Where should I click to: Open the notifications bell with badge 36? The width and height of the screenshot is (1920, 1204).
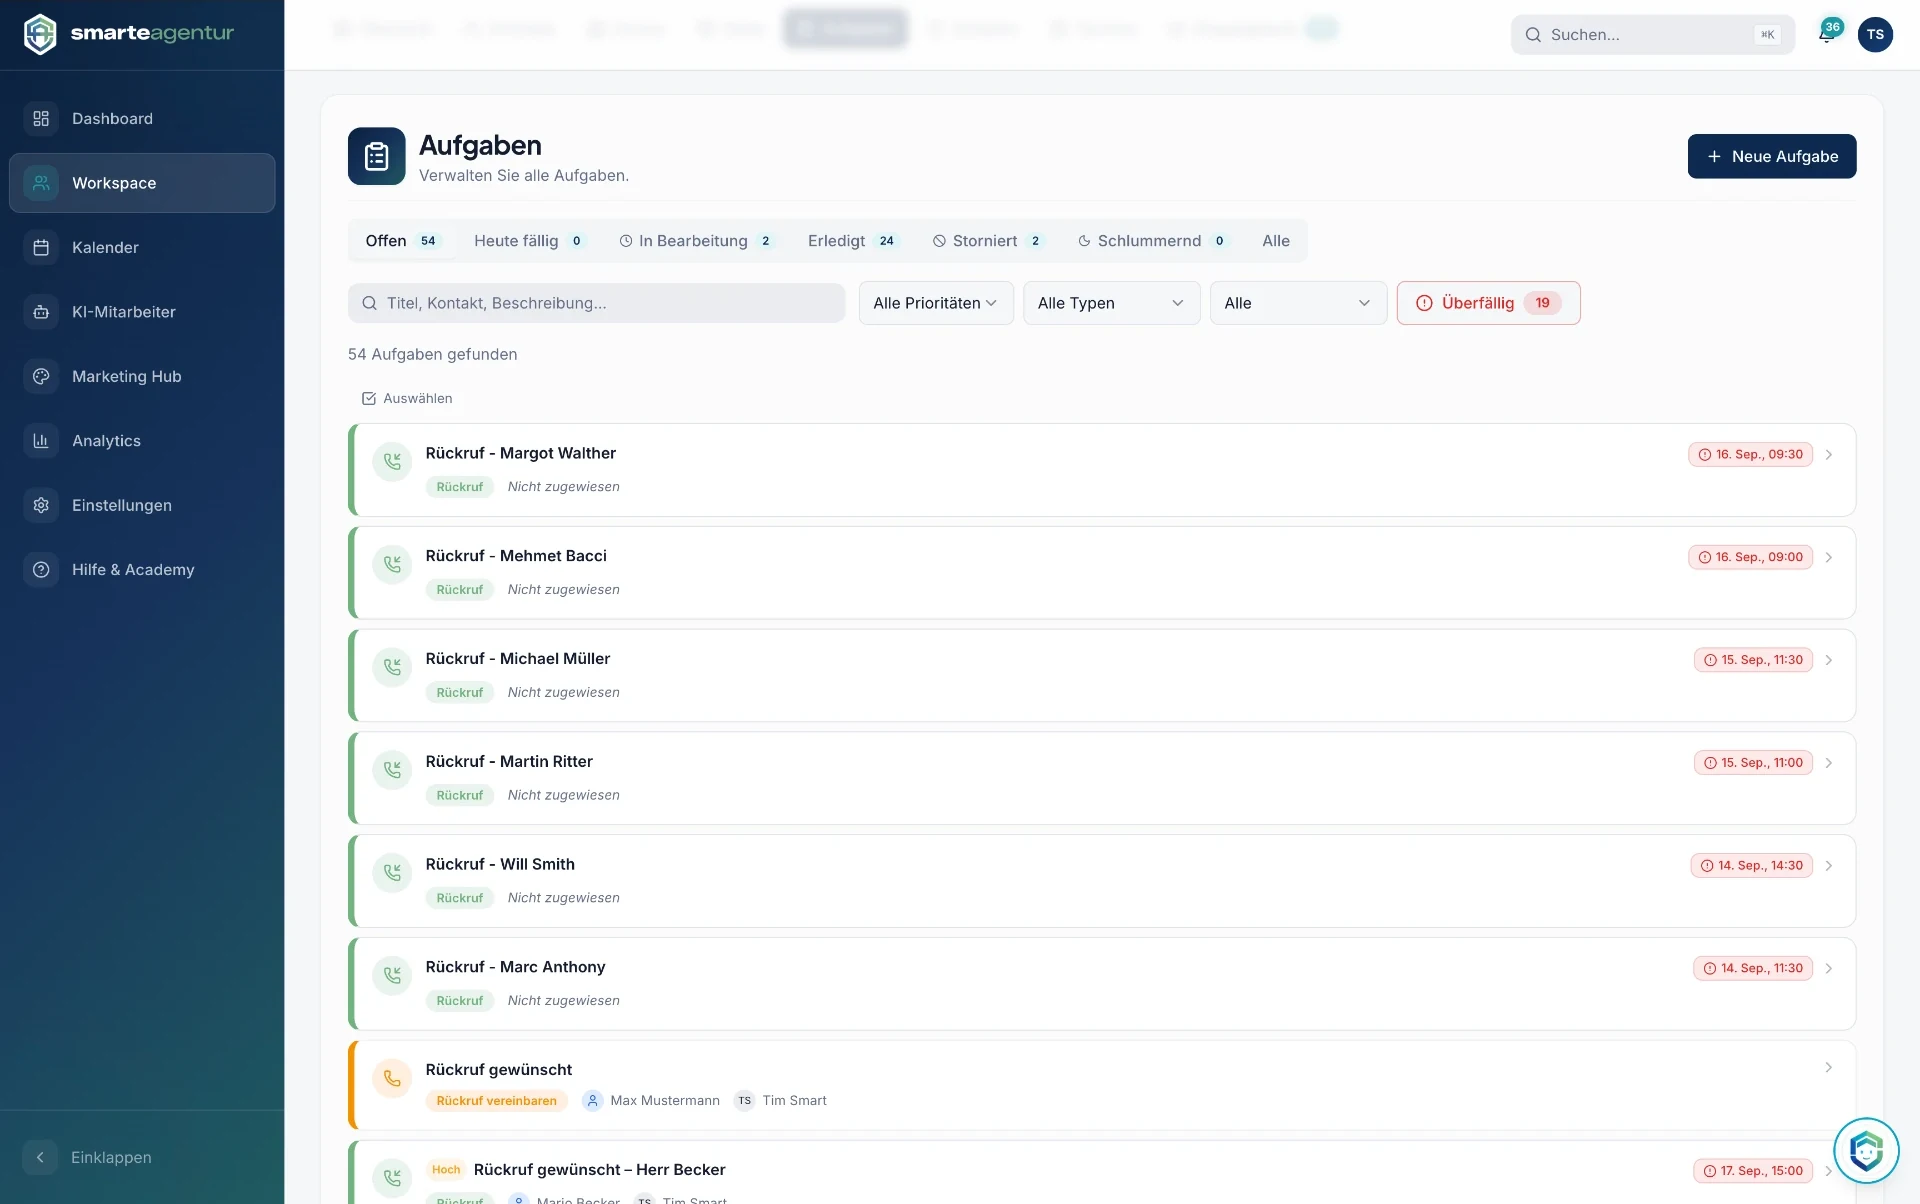(x=1827, y=34)
